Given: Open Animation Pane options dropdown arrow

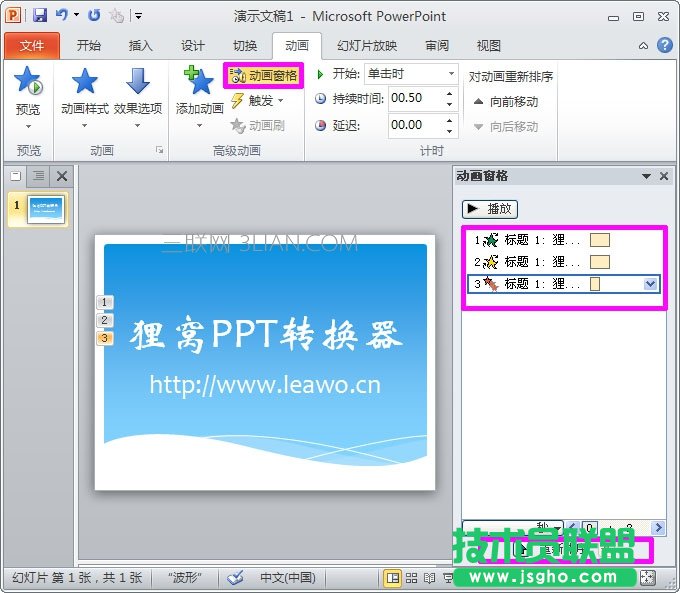Looking at the screenshot, I should pyautogui.click(x=646, y=176).
